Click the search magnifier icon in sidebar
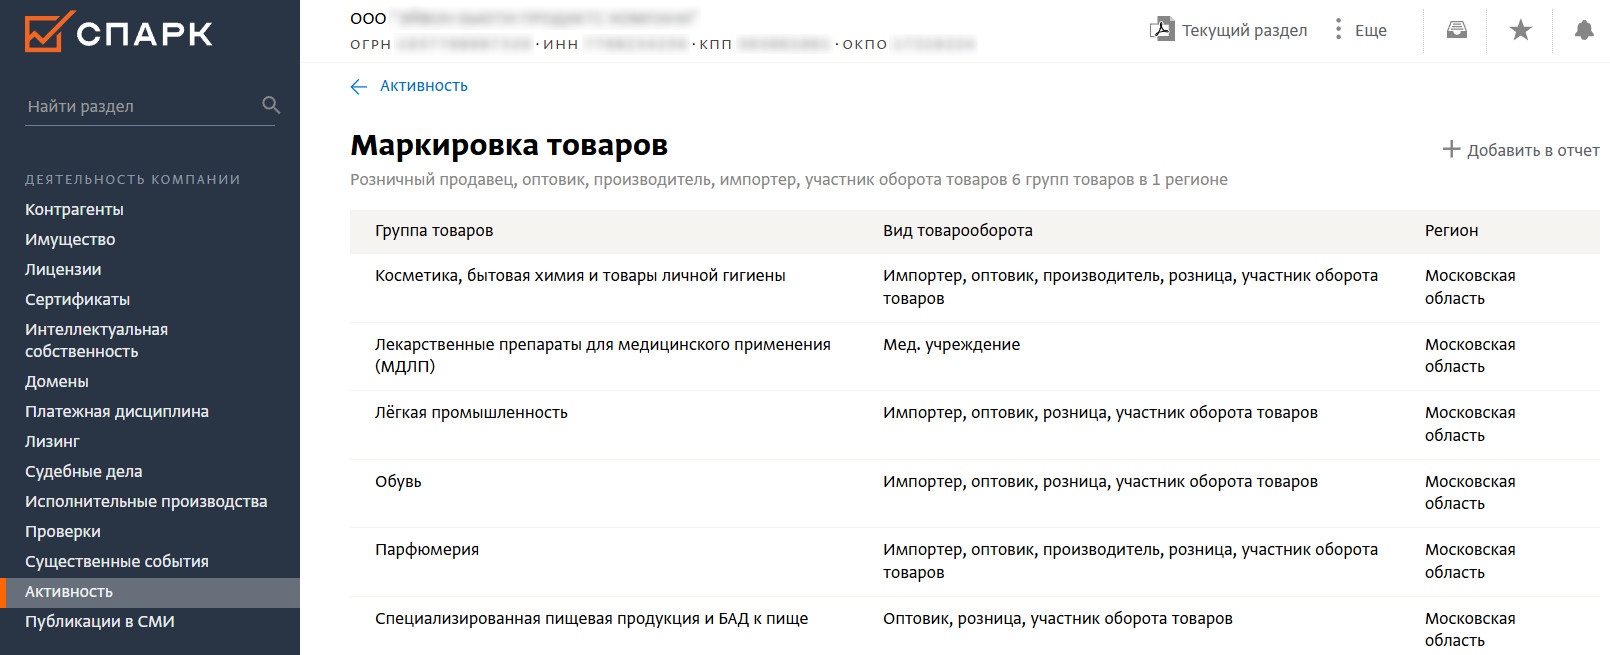 point(270,105)
